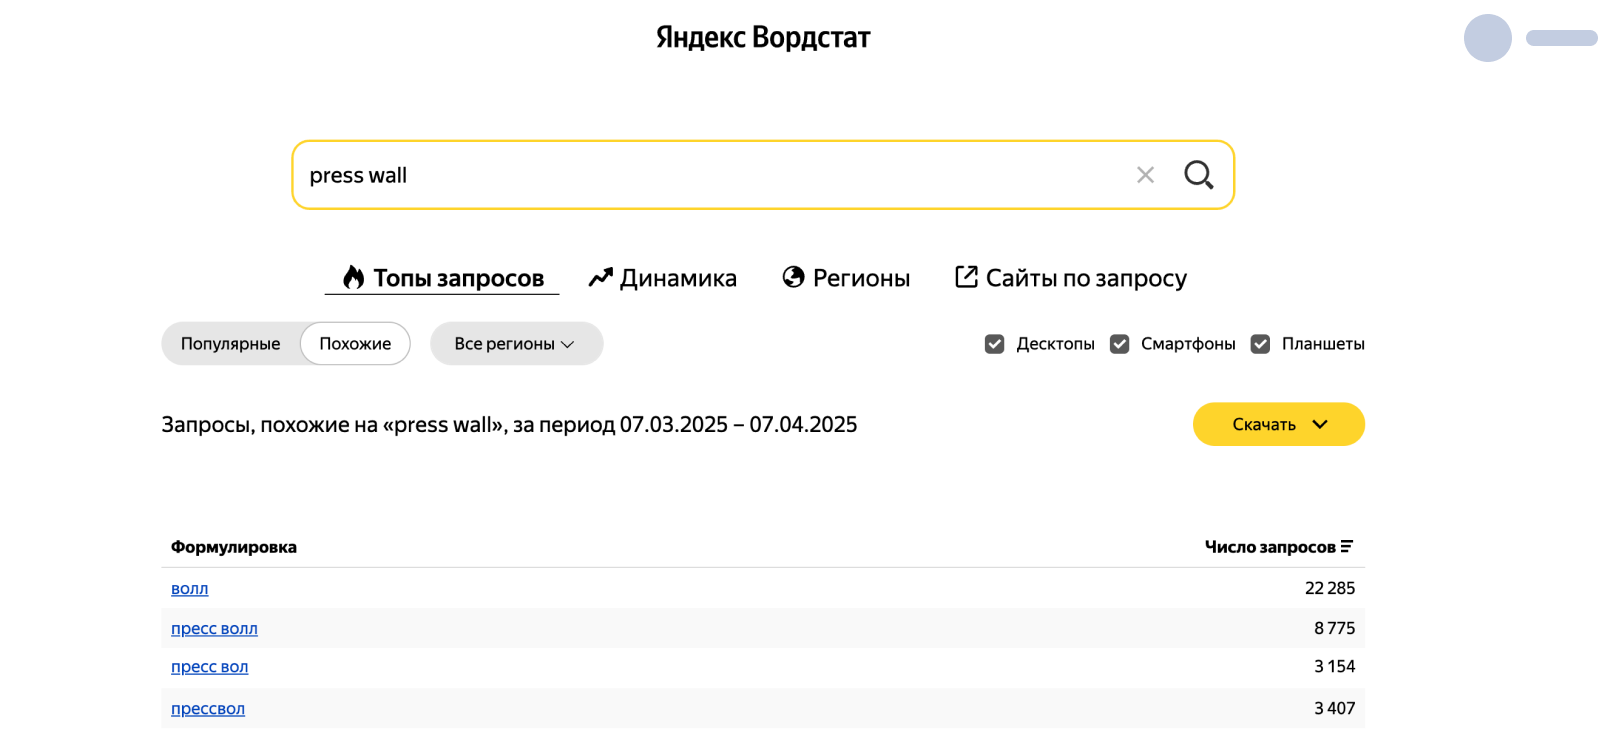
Task: Click the globe icon beside Регионы
Action: click(x=793, y=277)
